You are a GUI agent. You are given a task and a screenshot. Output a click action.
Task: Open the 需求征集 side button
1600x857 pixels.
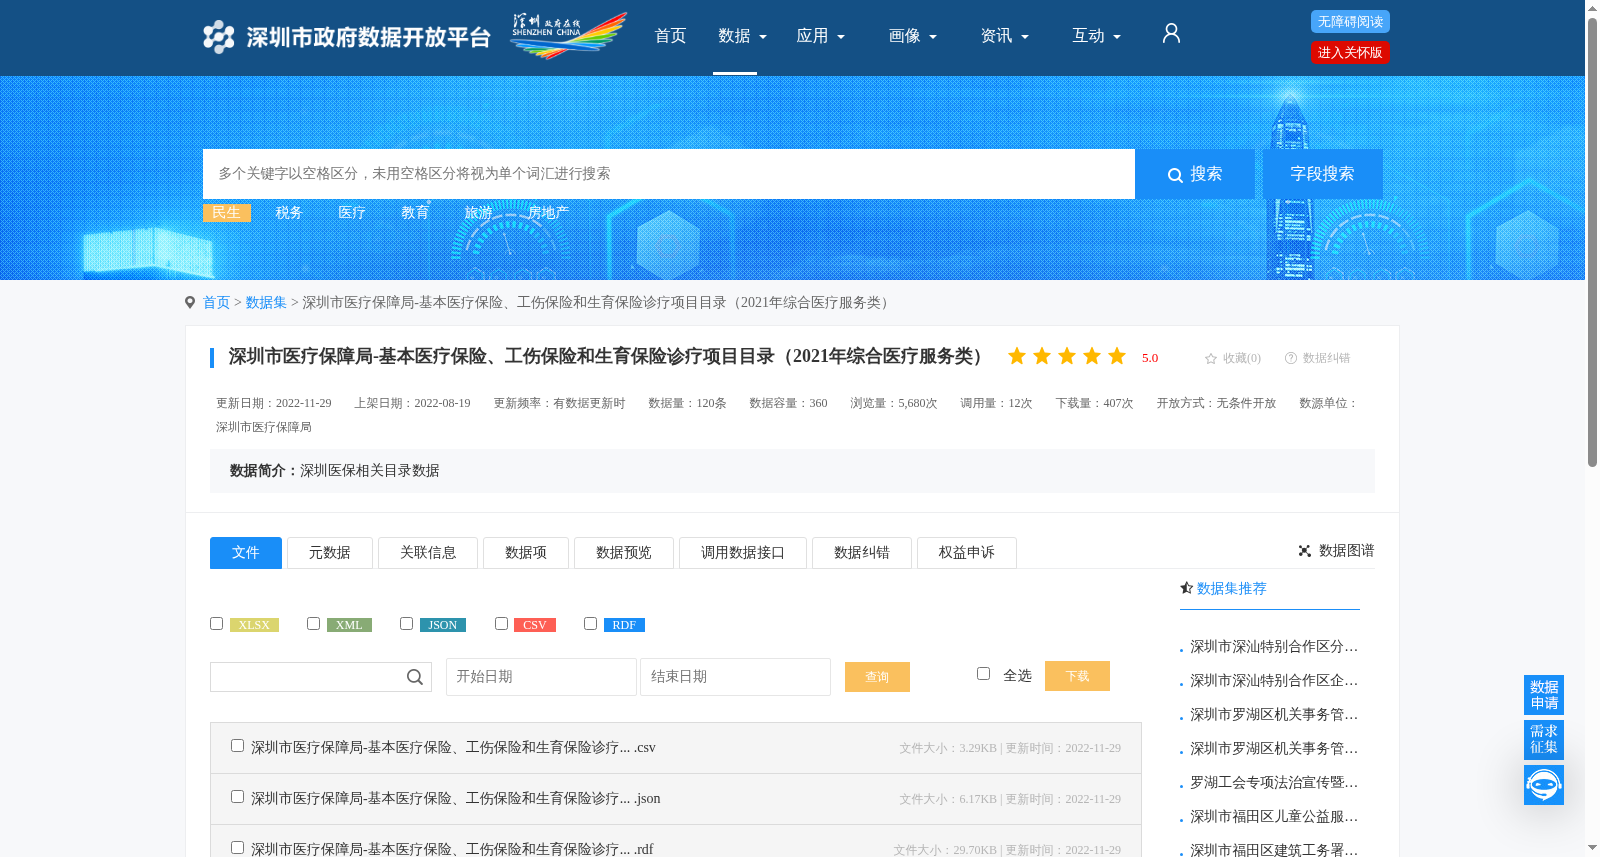click(x=1544, y=740)
